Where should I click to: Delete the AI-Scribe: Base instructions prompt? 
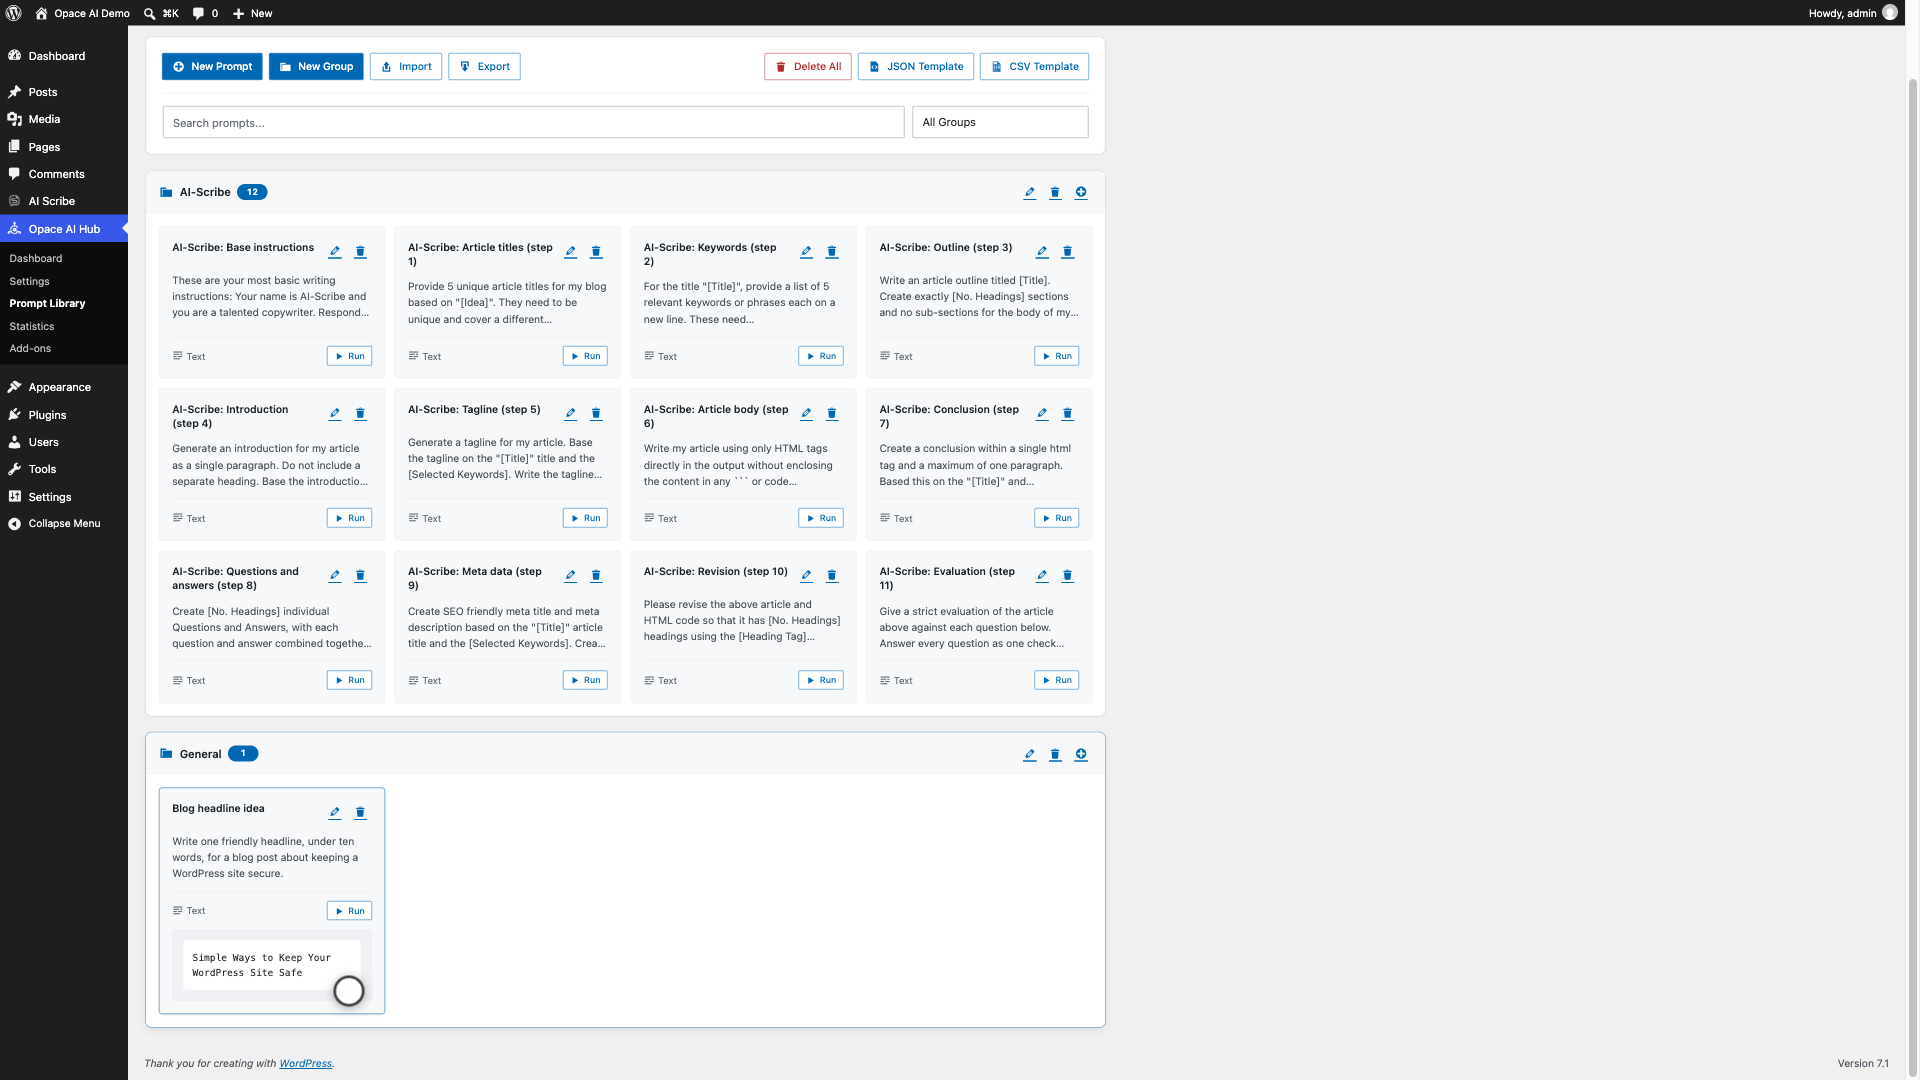pos(361,252)
